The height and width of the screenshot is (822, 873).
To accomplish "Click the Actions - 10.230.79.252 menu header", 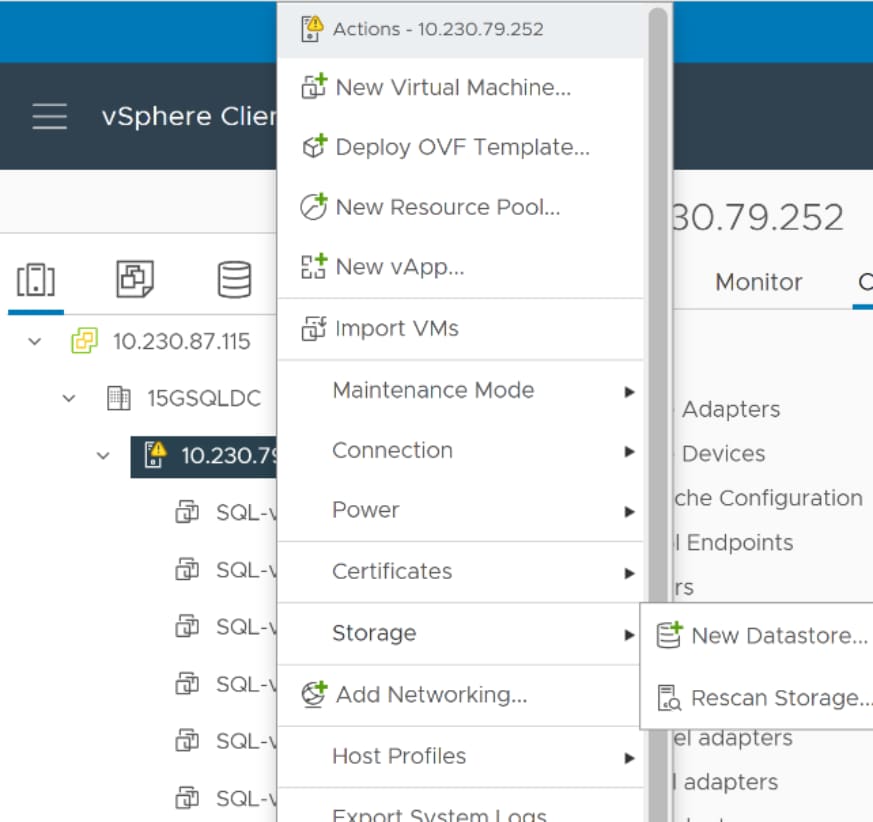I will [460, 29].
